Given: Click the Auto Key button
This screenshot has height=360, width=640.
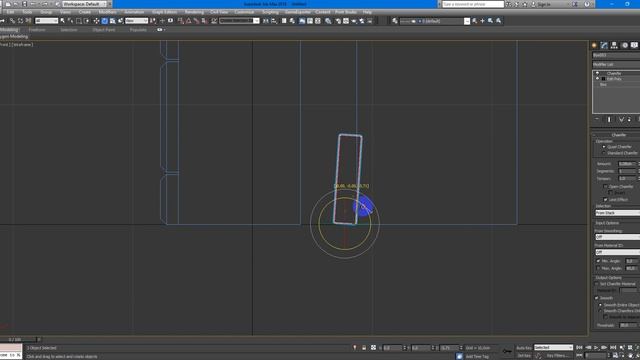Looking at the screenshot, I should pyautogui.click(x=524, y=348).
